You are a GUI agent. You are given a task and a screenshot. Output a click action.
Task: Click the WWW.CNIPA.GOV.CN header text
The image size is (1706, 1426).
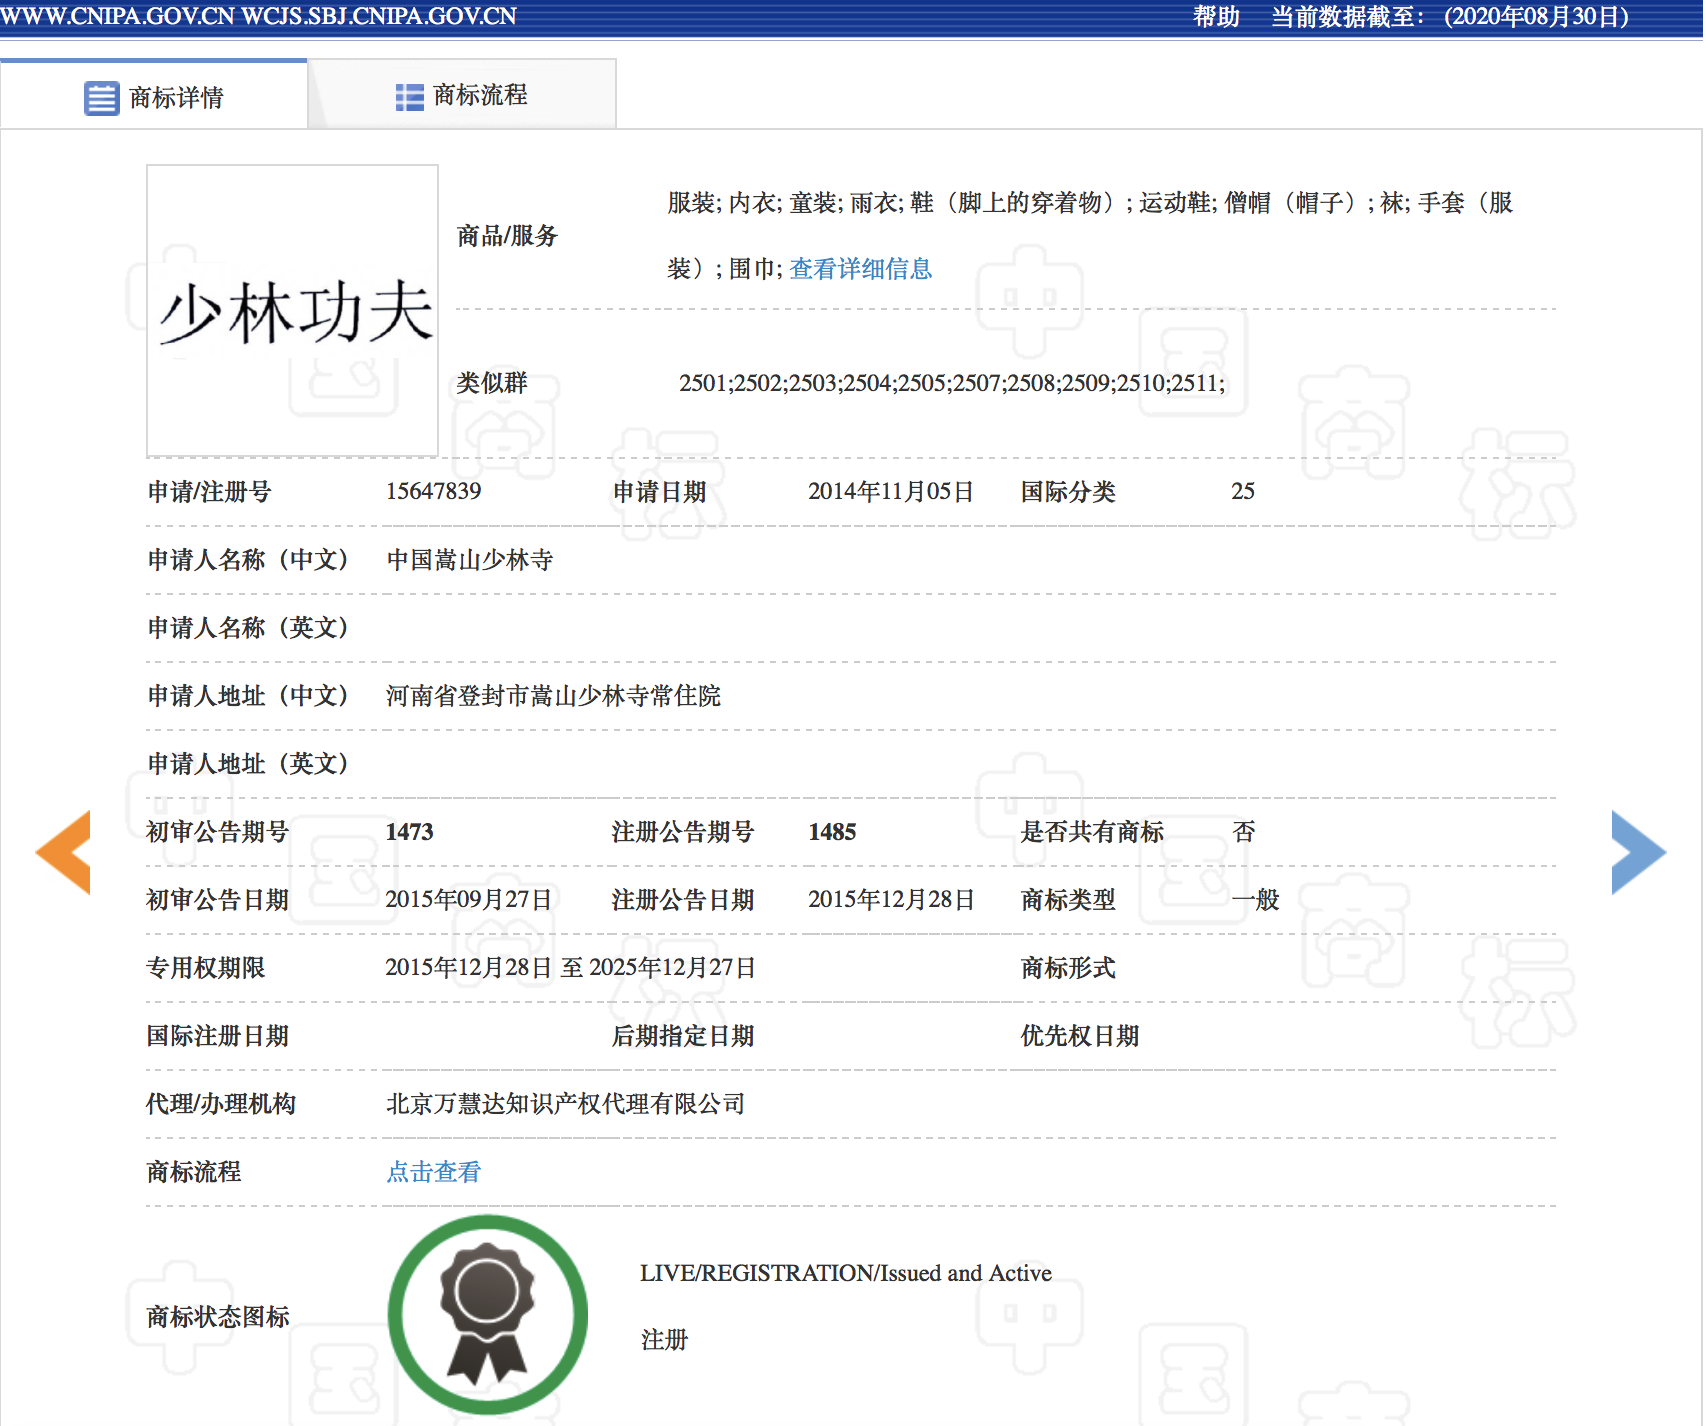(x=117, y=17)
